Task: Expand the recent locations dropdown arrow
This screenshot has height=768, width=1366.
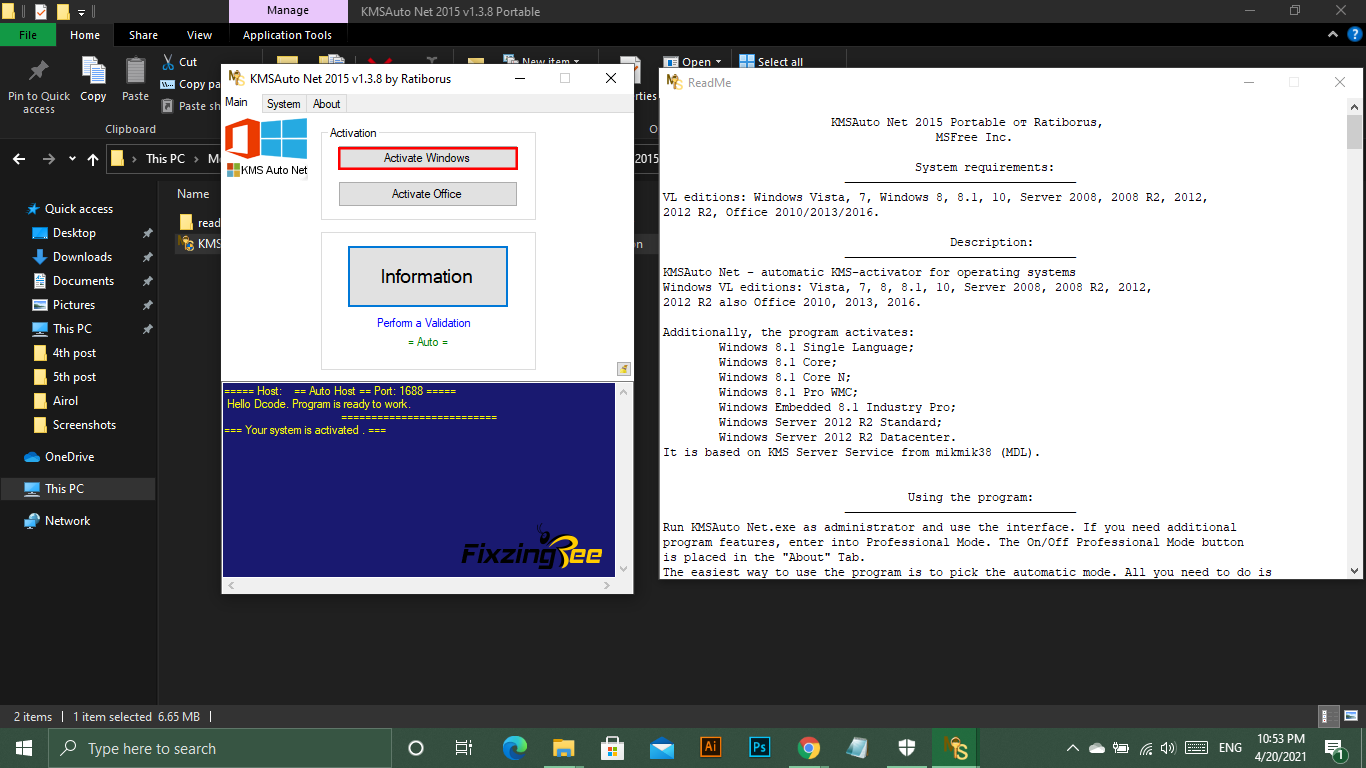Action: click(x=72, y=159)
